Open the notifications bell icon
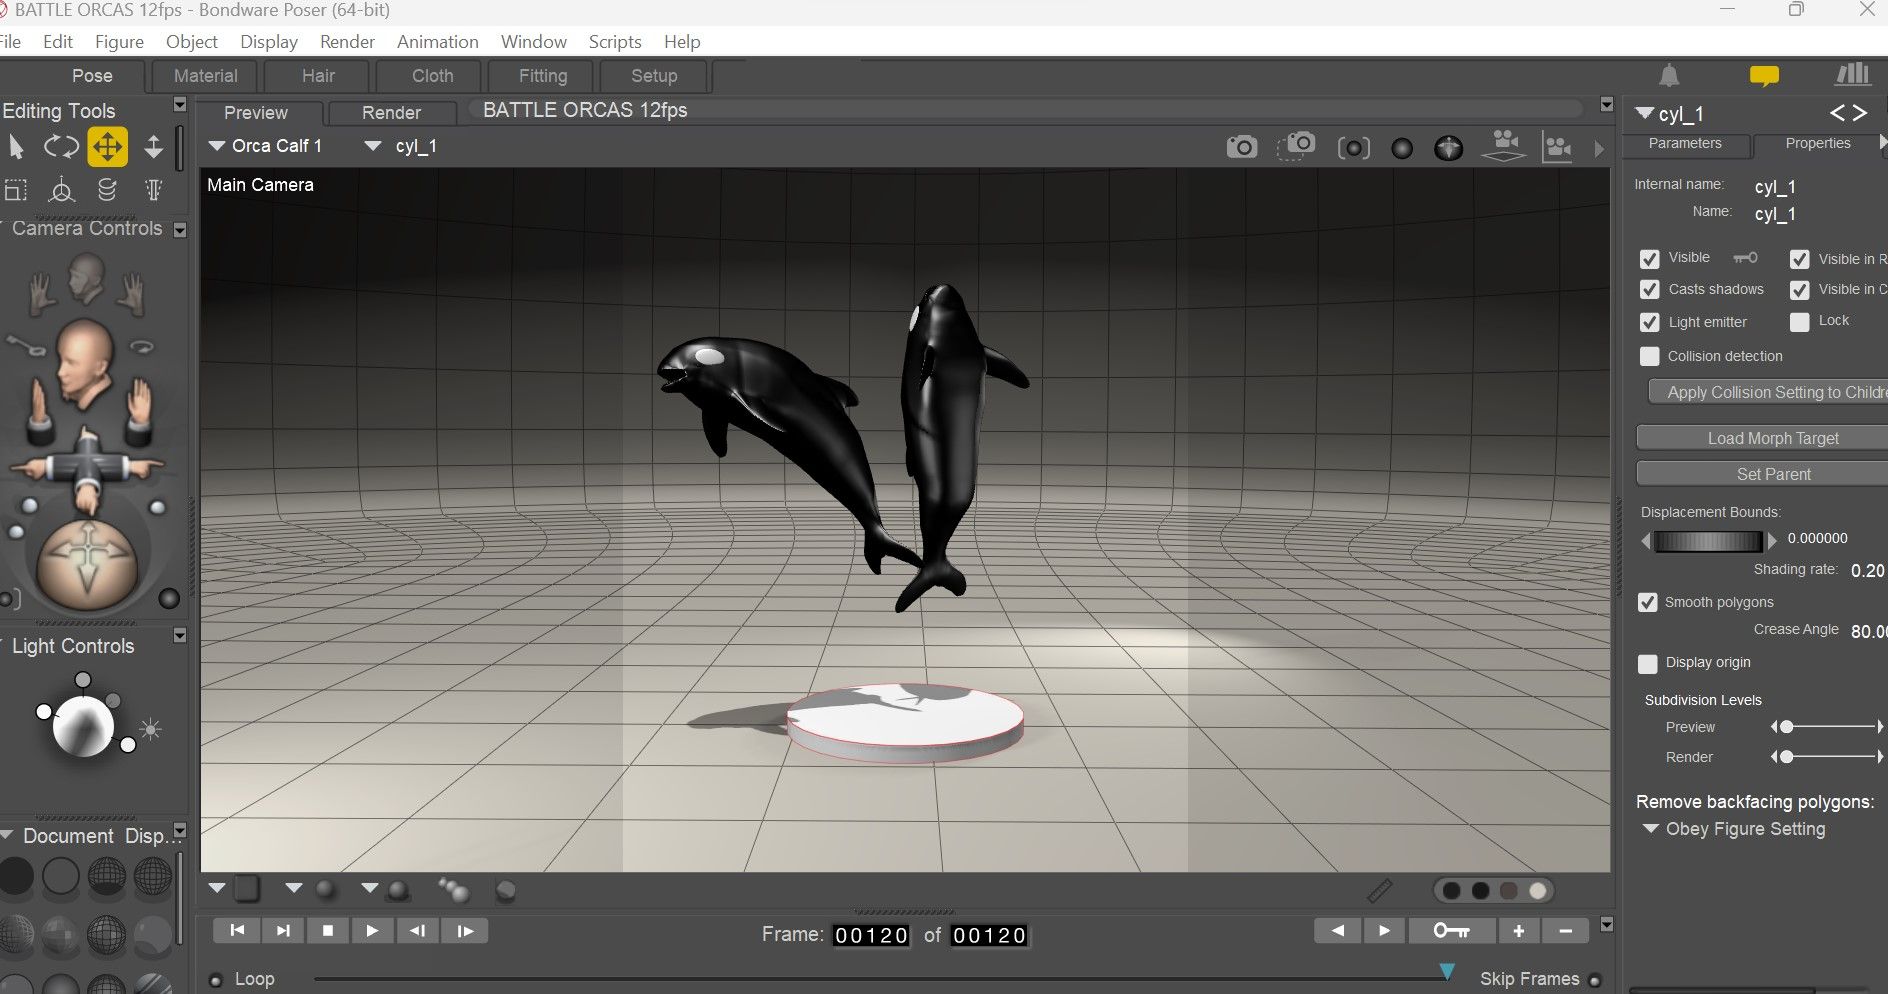This screenshot has height=994, width=1888. coord(1669,75)
